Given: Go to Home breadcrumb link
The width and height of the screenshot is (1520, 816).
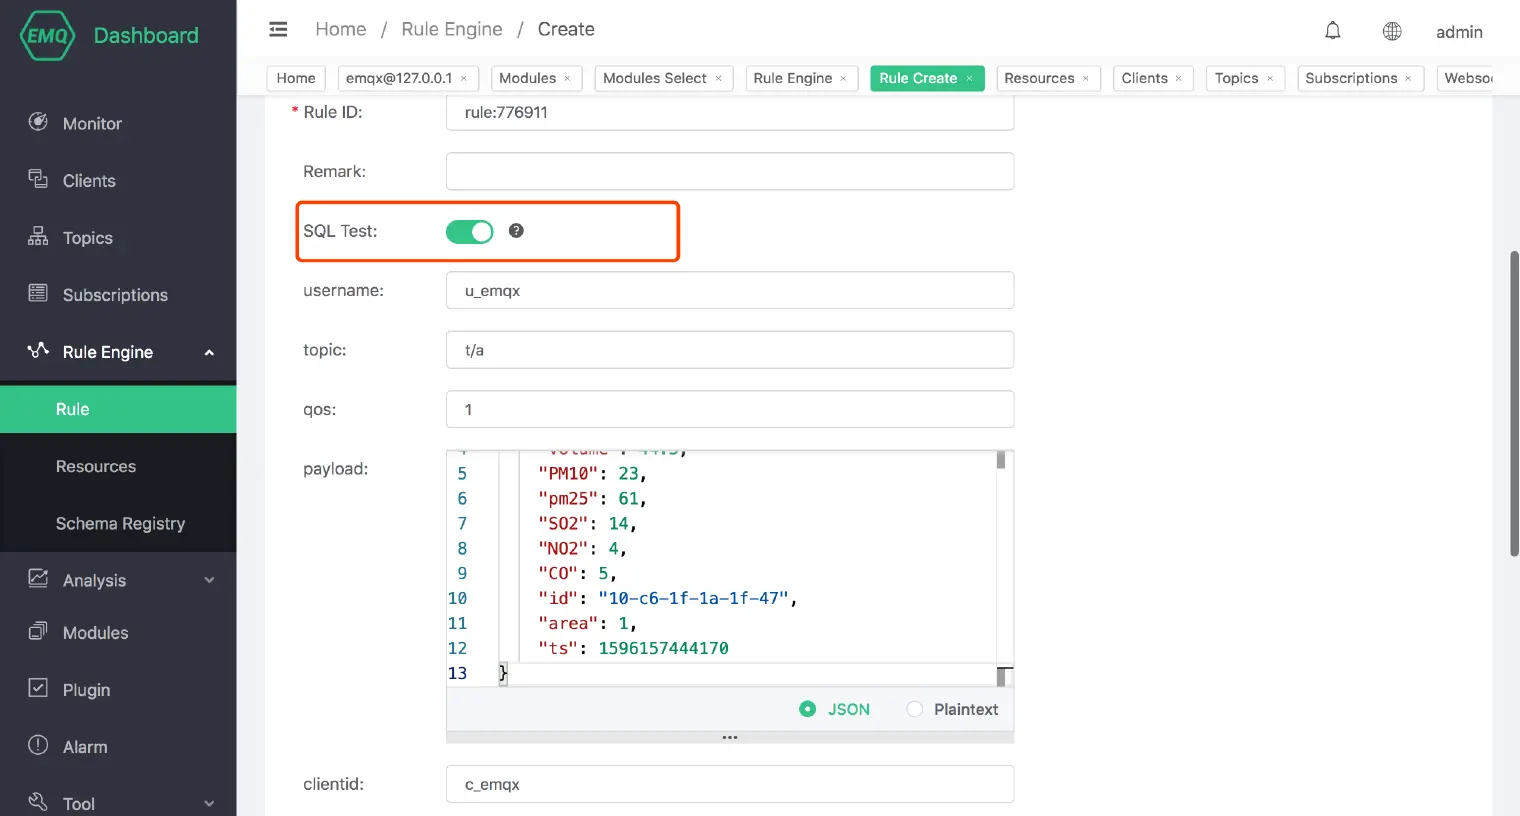Looking at the screenshot, I should tap(341, 29).
